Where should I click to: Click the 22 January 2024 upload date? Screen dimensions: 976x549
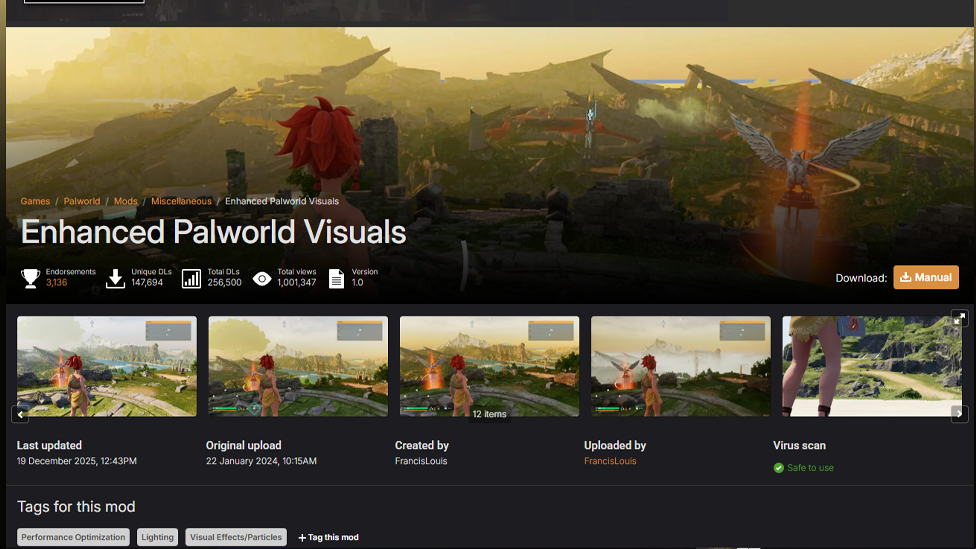click(261, 461)
